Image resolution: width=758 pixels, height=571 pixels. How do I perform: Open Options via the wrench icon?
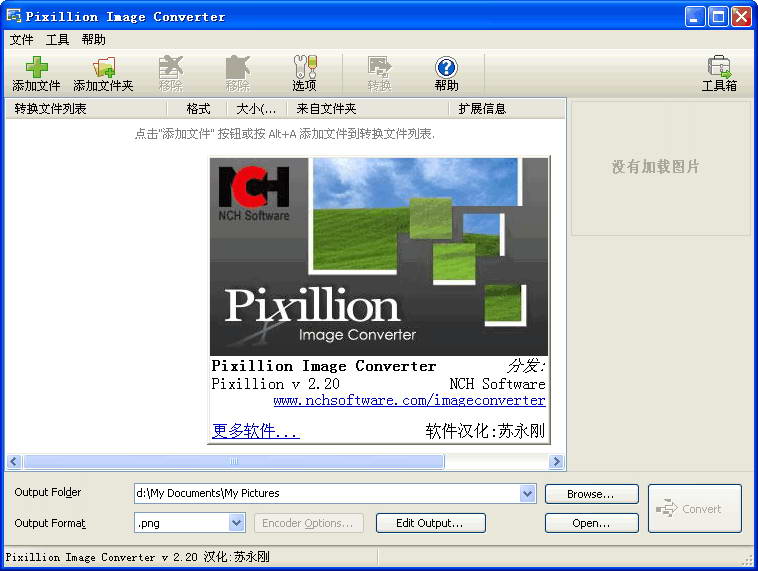click(x=305, y=67)
